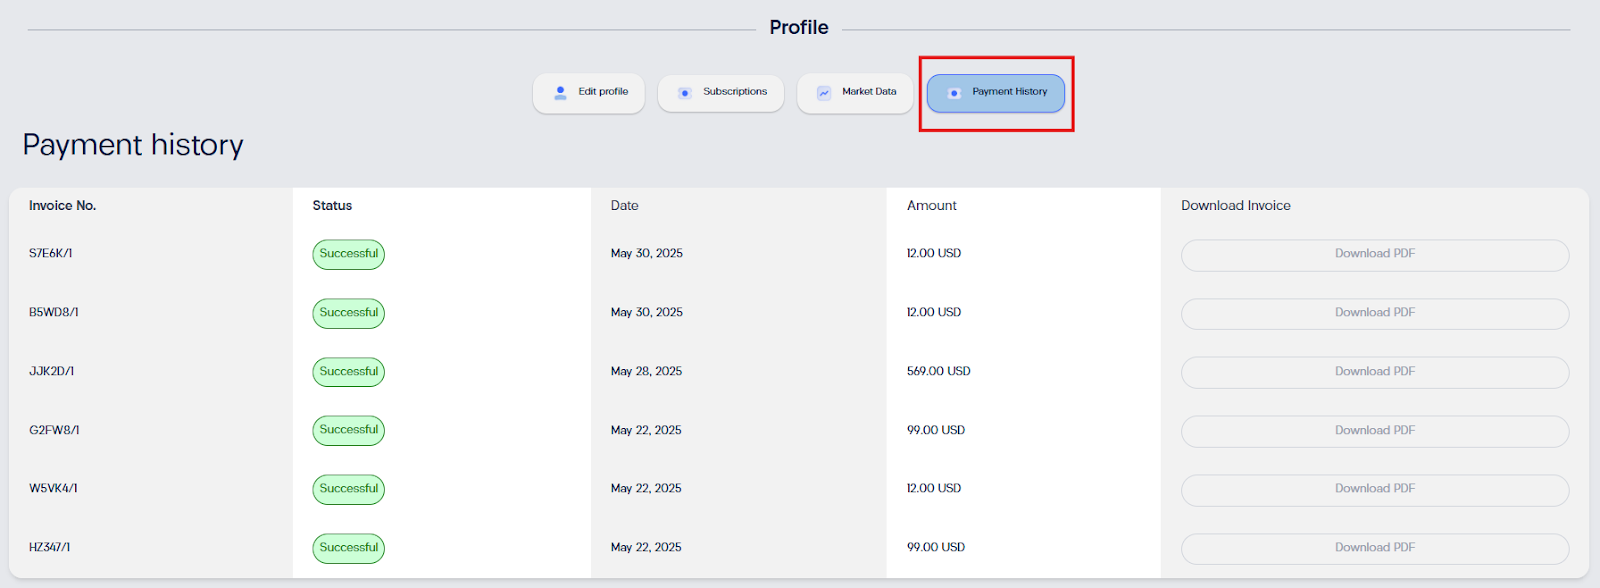
Task: Download PDF for invoice G2FW8/1
Action: click(x=1375, y=431)
